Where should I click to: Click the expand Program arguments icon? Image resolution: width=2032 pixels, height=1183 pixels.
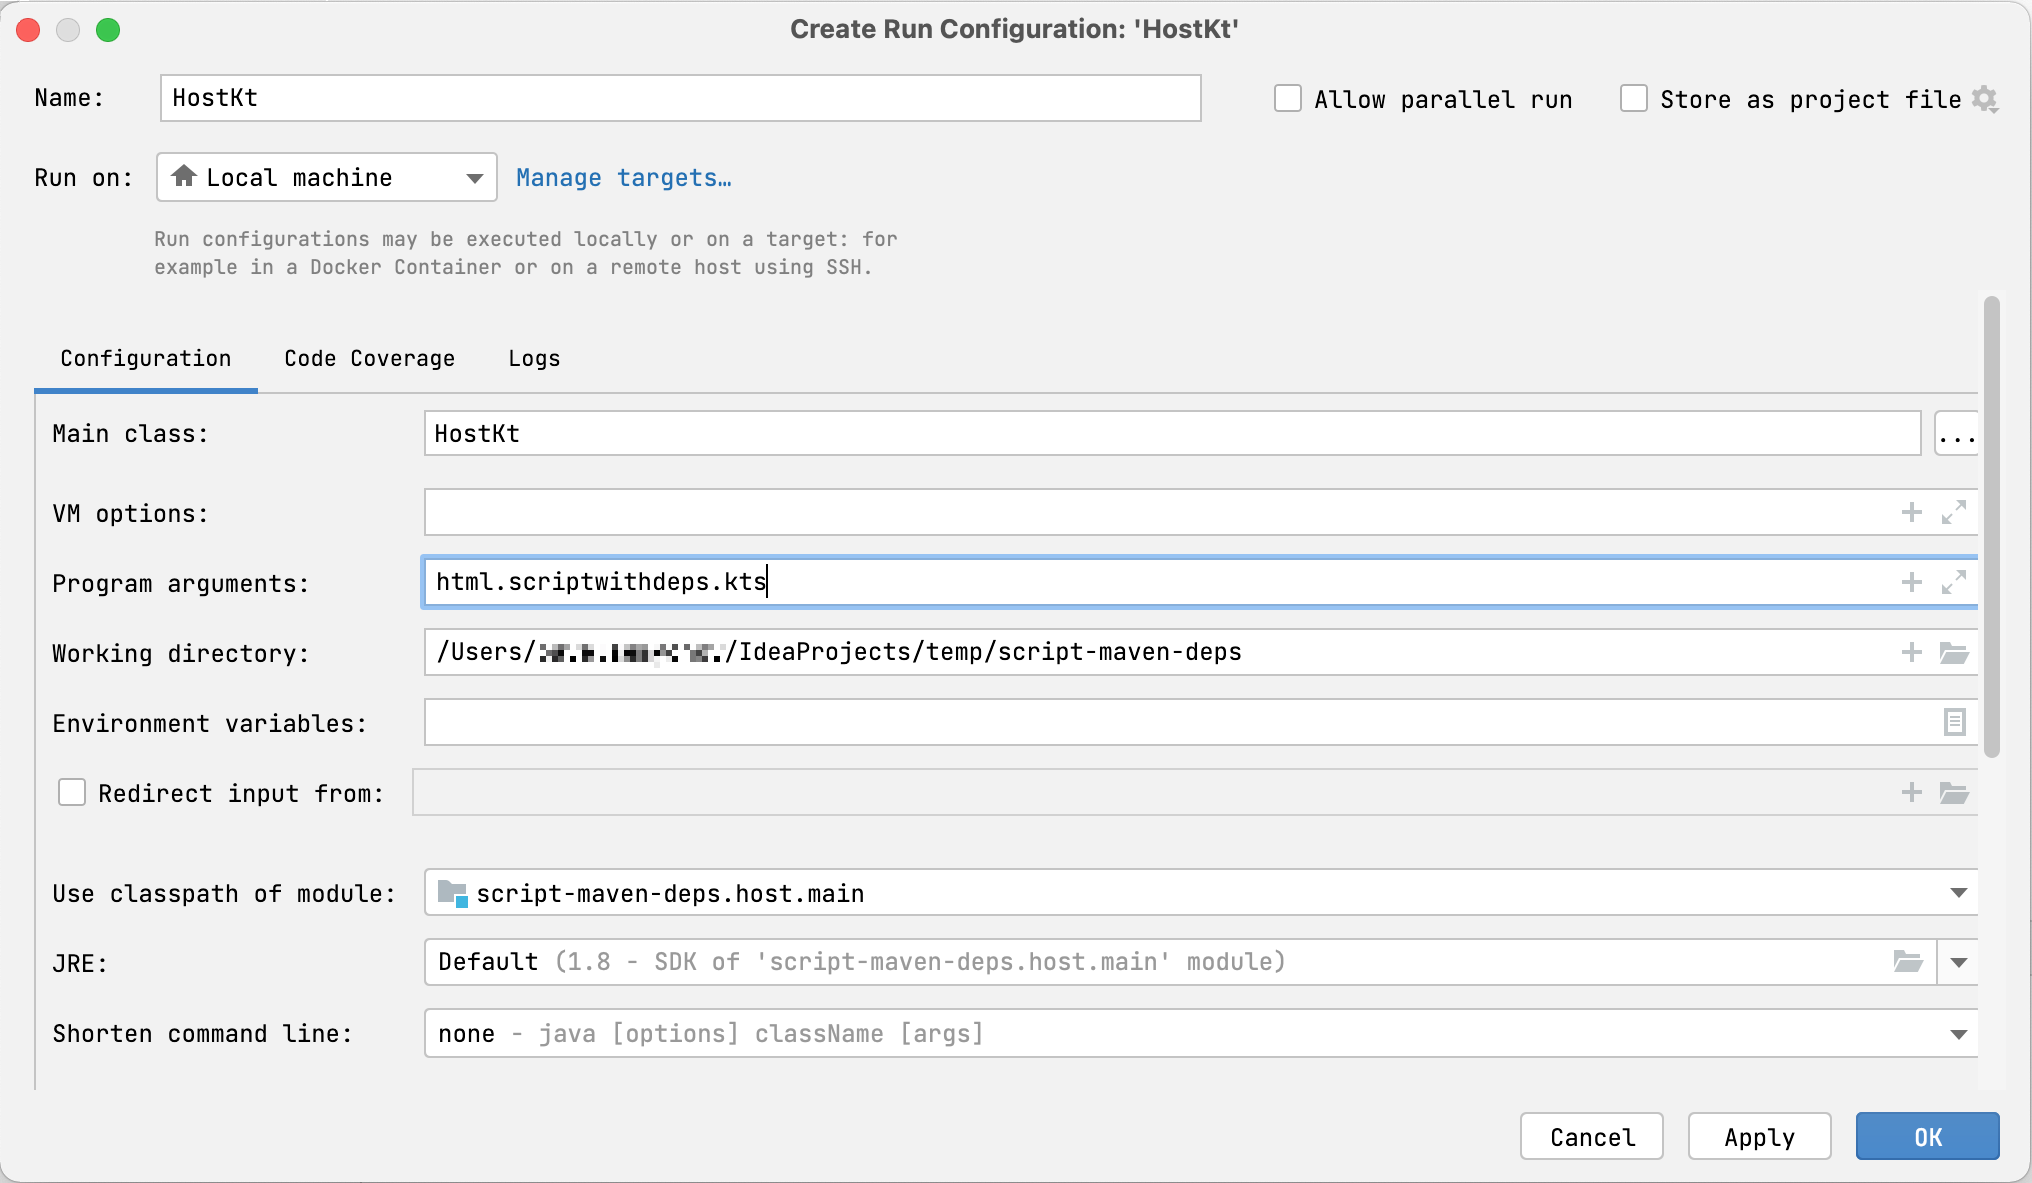(1955, 582)
